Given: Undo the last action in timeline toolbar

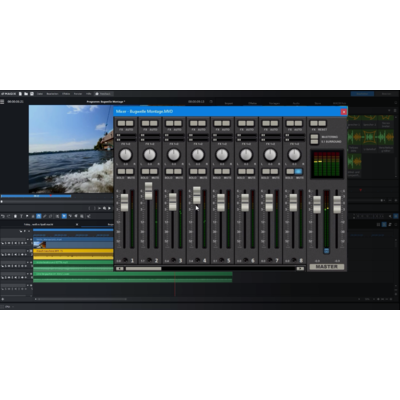Looking at the screenshot, I should tap(3, 216).
